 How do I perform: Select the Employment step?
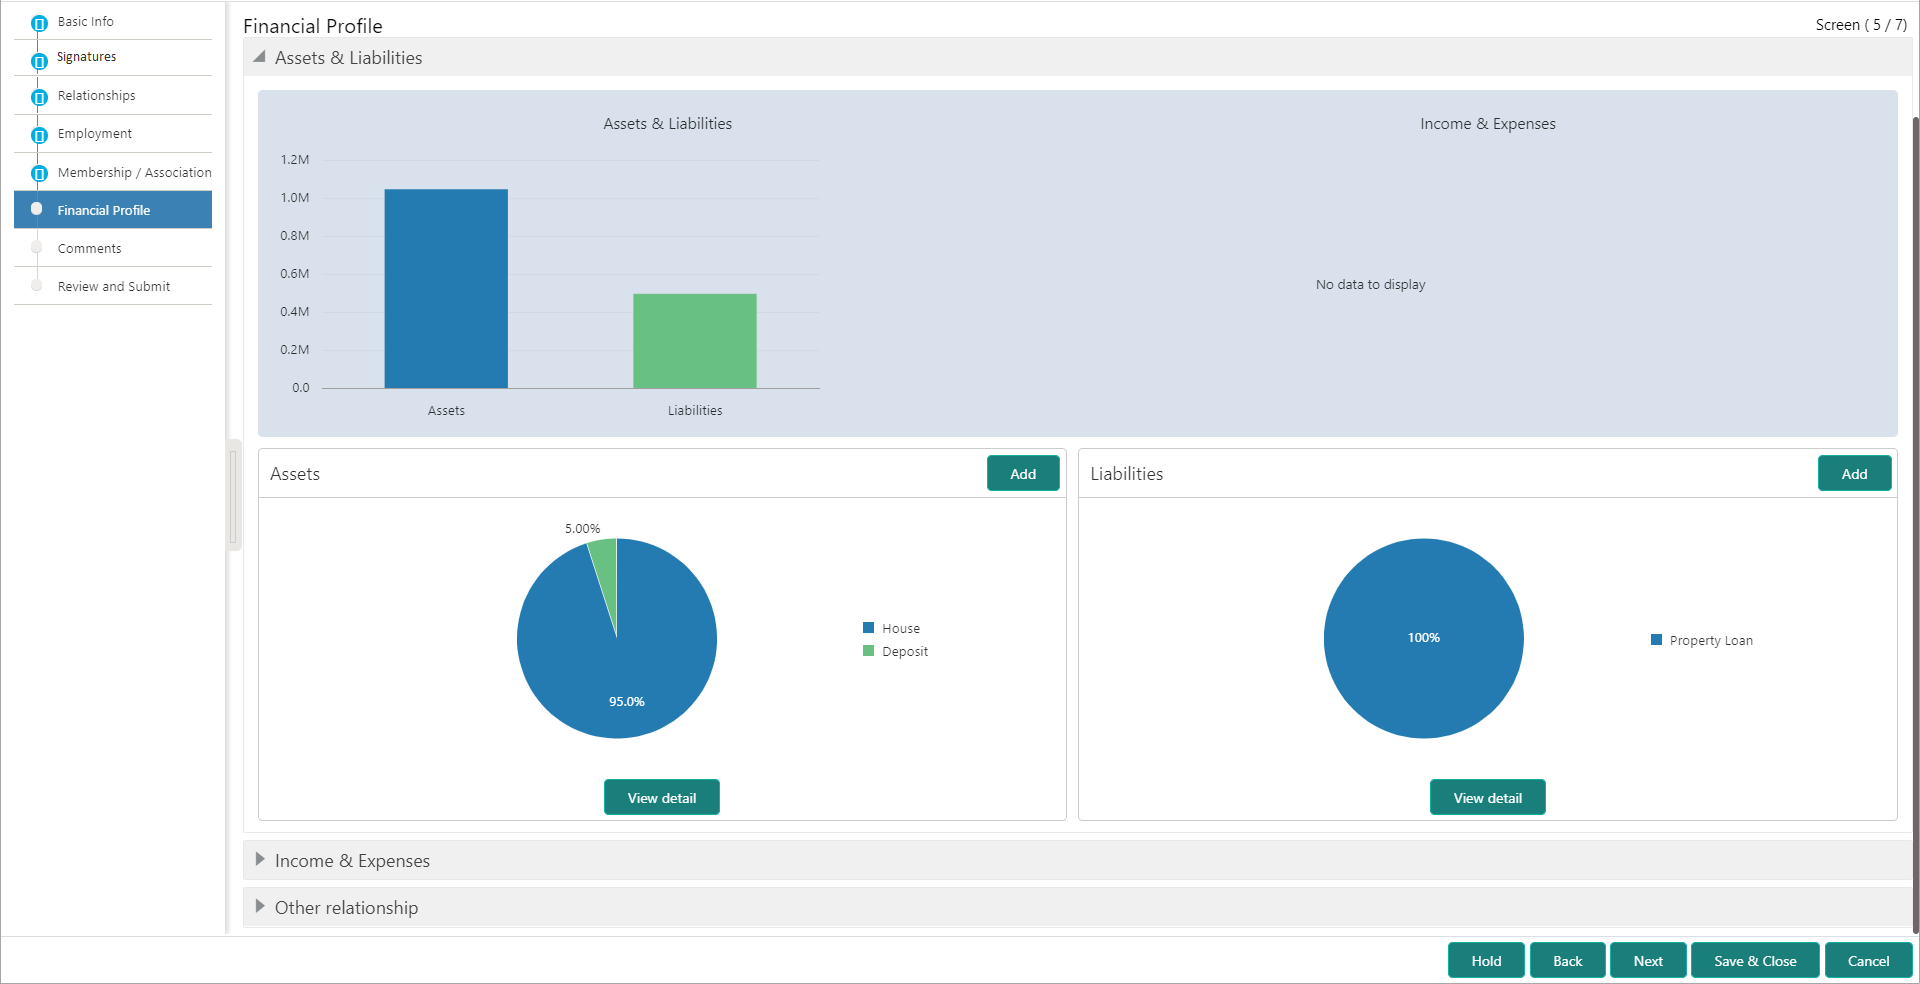(x=94, y=133)
